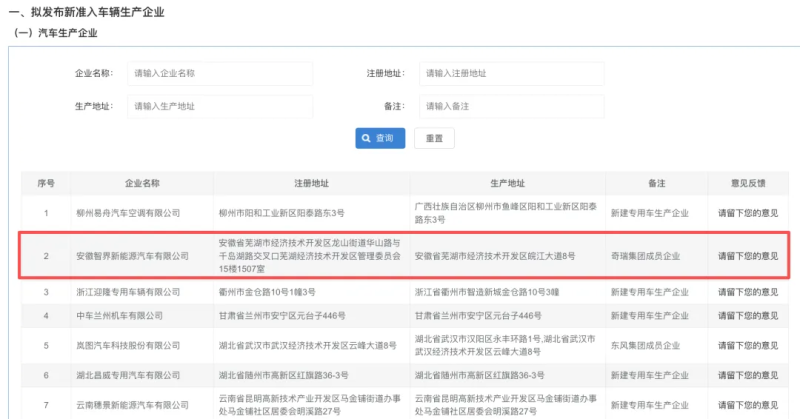The width and height of the screenshot is (800, 419).
Task: Click the blue 查询 search button
Action: [x=380, y=138]
